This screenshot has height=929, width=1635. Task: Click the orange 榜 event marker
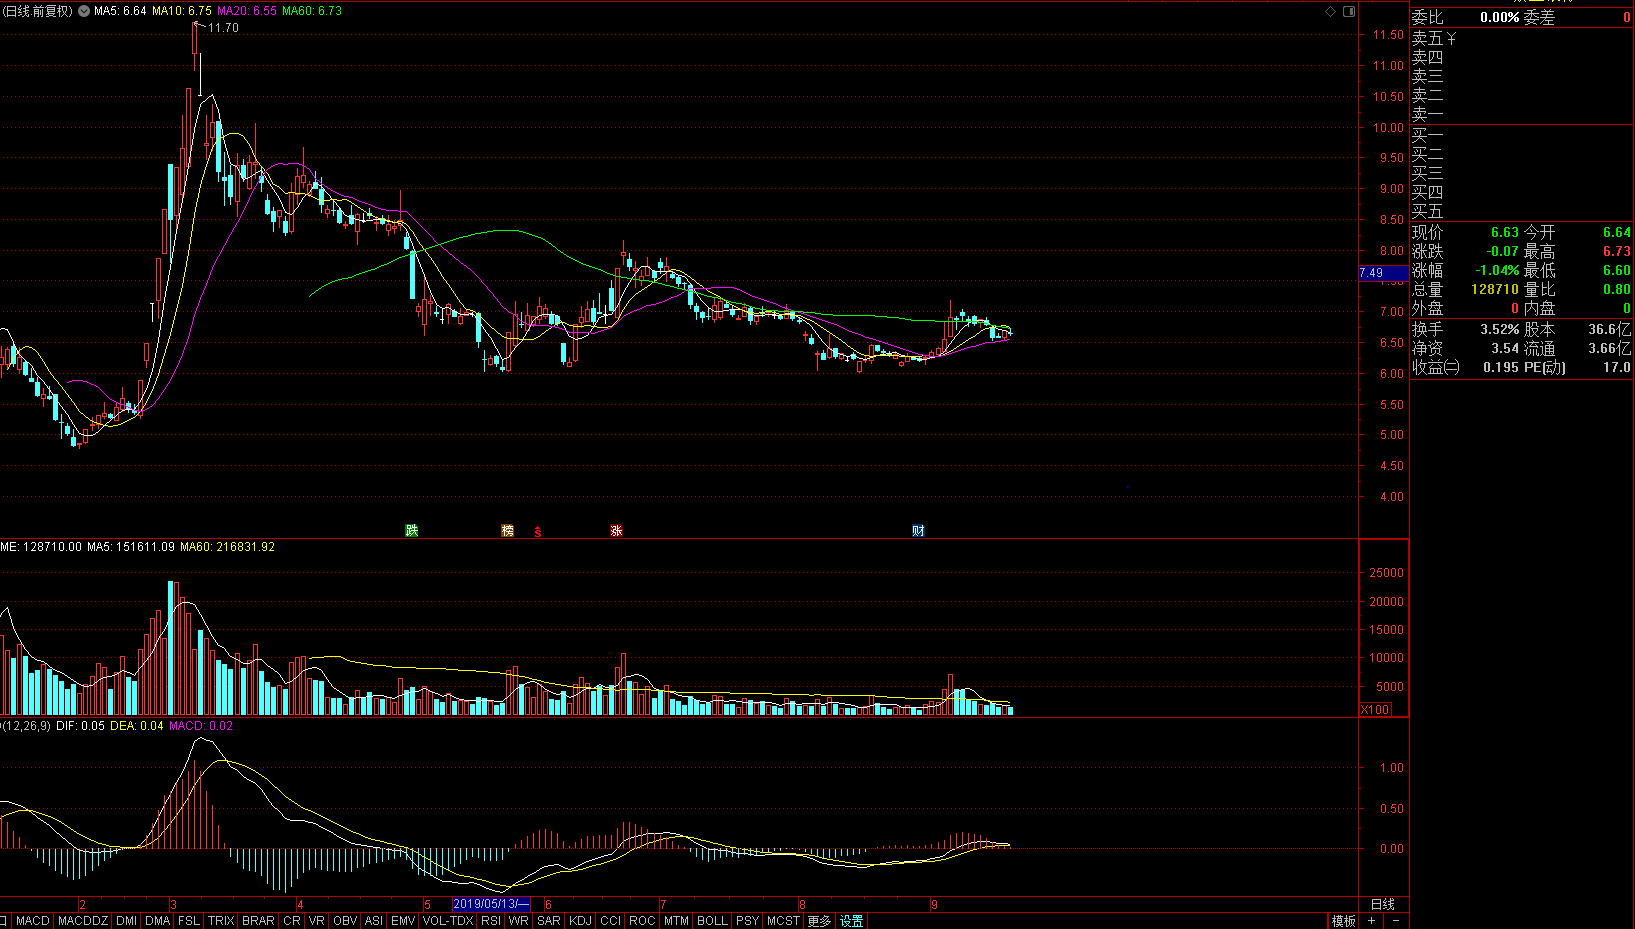click(x=507, y=530)
